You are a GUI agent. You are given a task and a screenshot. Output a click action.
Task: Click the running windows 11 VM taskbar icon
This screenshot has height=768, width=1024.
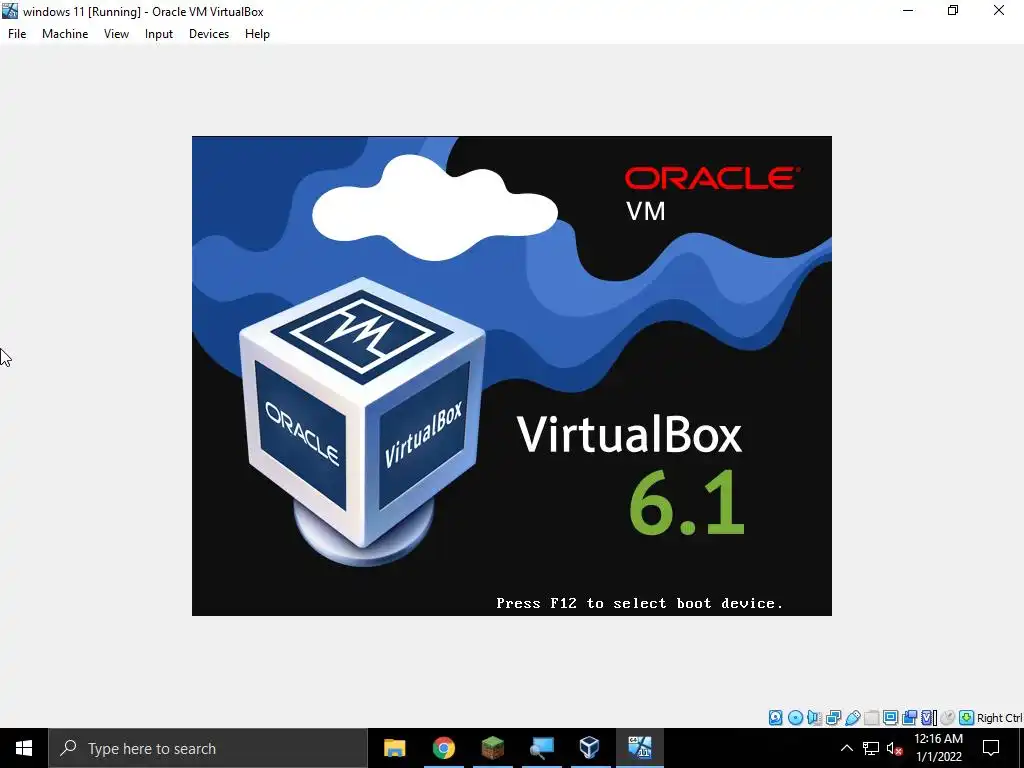[639, 748]
